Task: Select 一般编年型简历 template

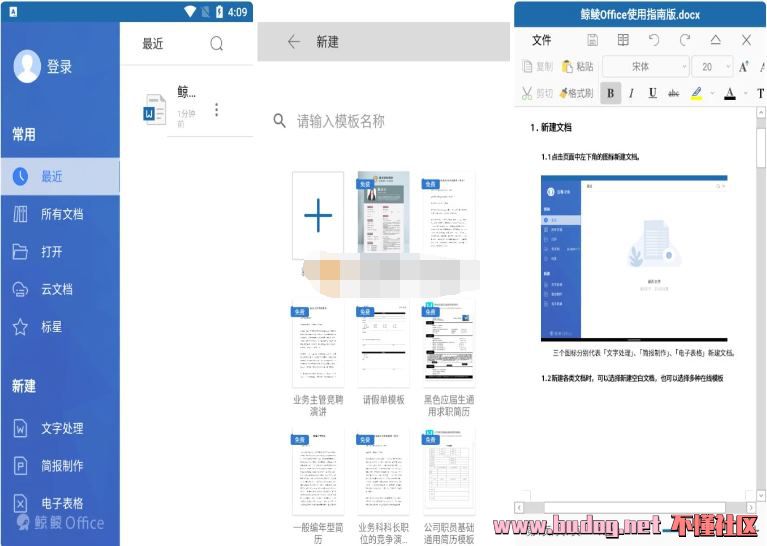Action: point(318,487)
